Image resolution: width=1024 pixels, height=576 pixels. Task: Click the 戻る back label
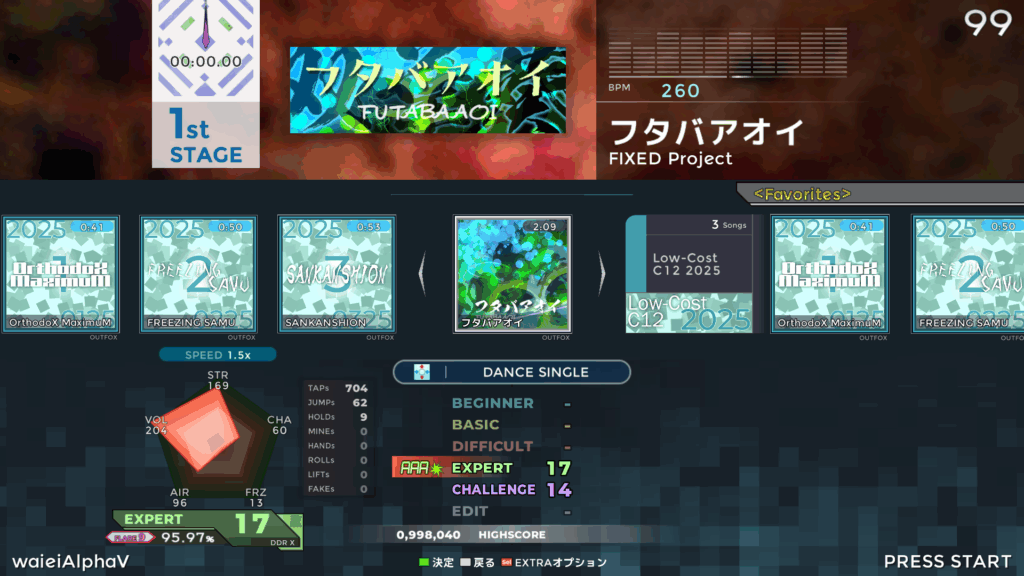pyautogui.click(x=484, y=562)
